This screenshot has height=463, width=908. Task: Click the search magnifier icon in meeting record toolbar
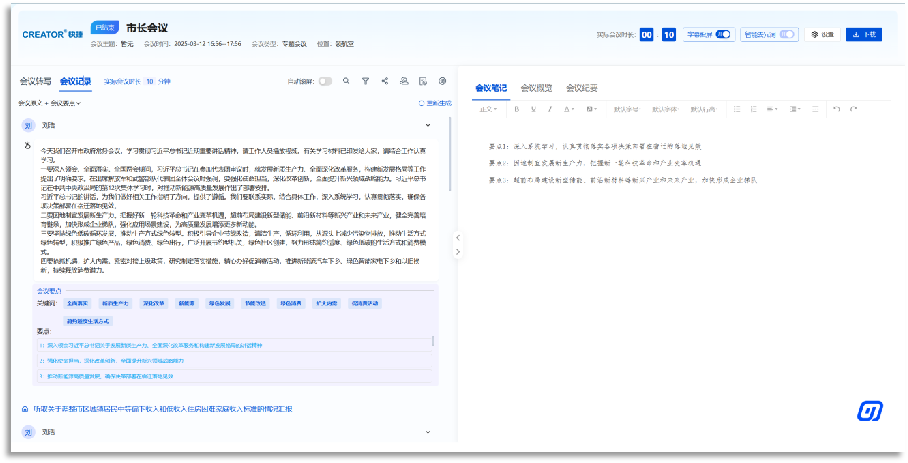(x=346, y=81)
